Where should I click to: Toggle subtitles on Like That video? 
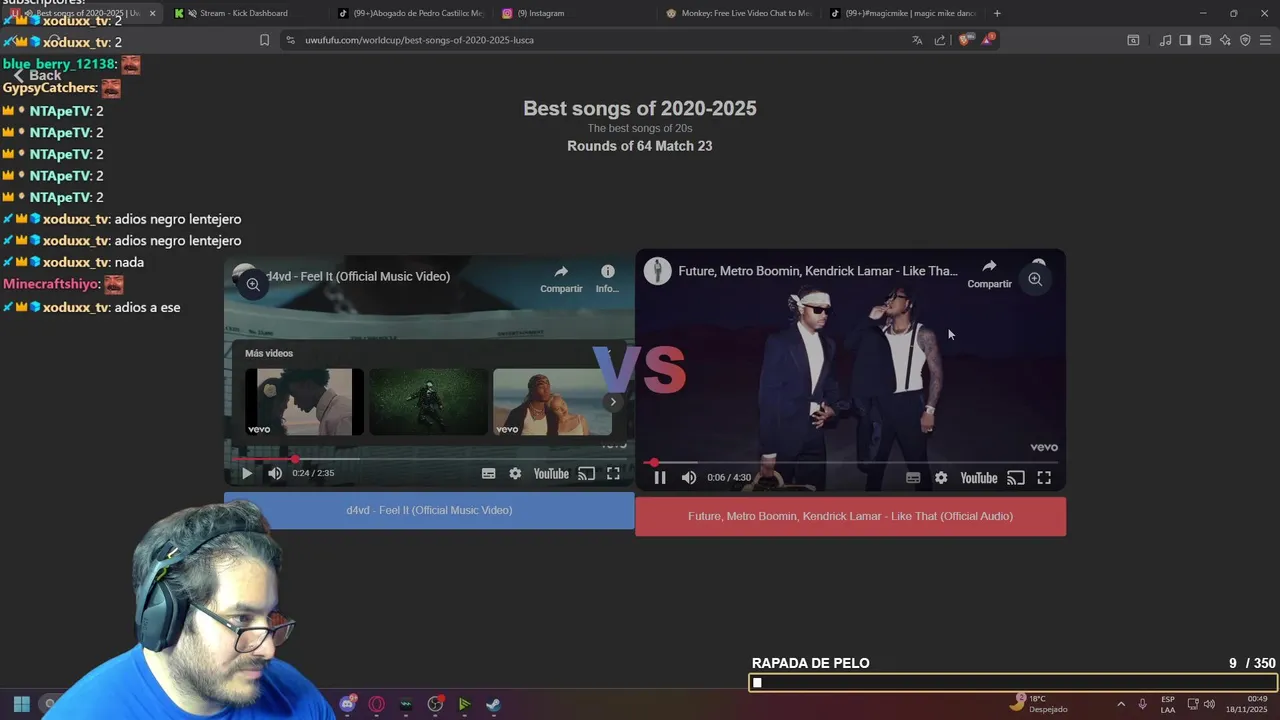coord(913,478)
